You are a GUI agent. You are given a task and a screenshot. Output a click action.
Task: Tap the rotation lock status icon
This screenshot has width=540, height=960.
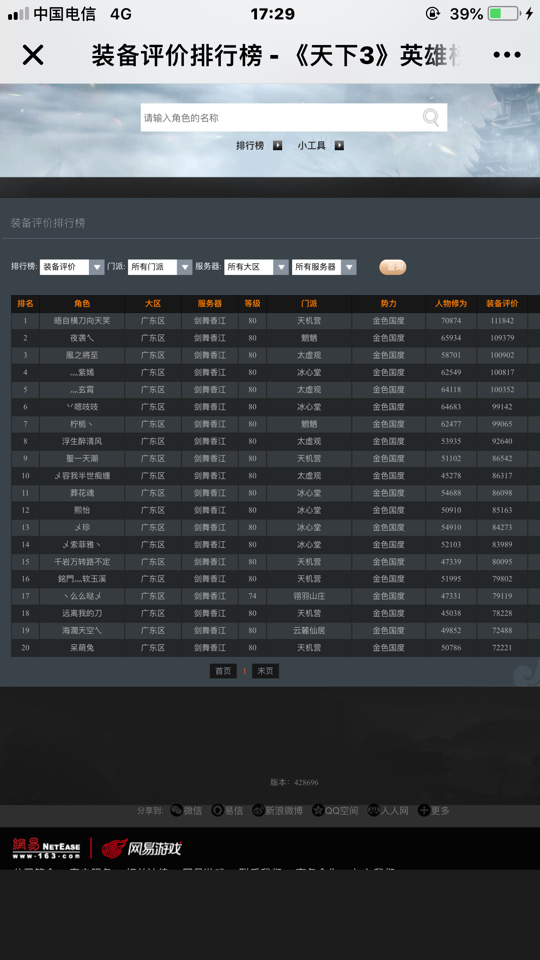(433, 13)
